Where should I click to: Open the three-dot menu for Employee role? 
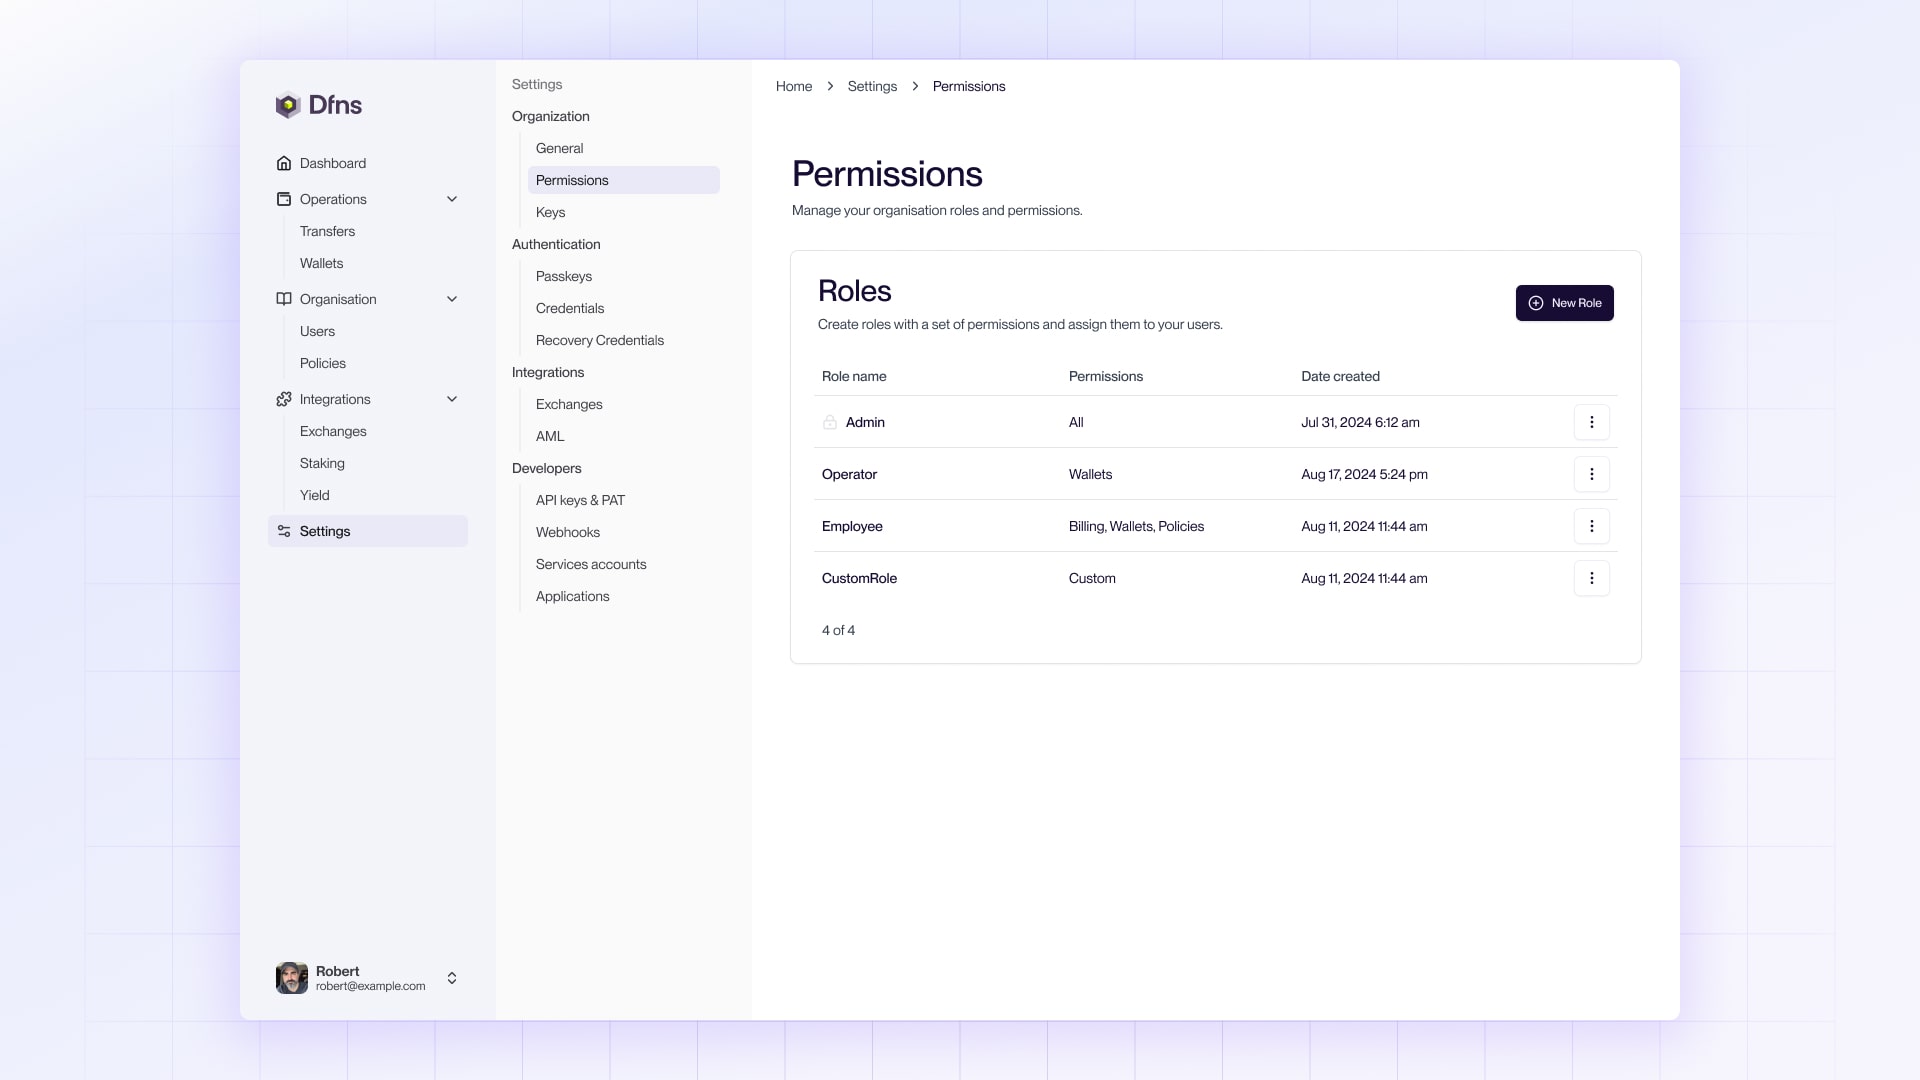pos(1591,526)
